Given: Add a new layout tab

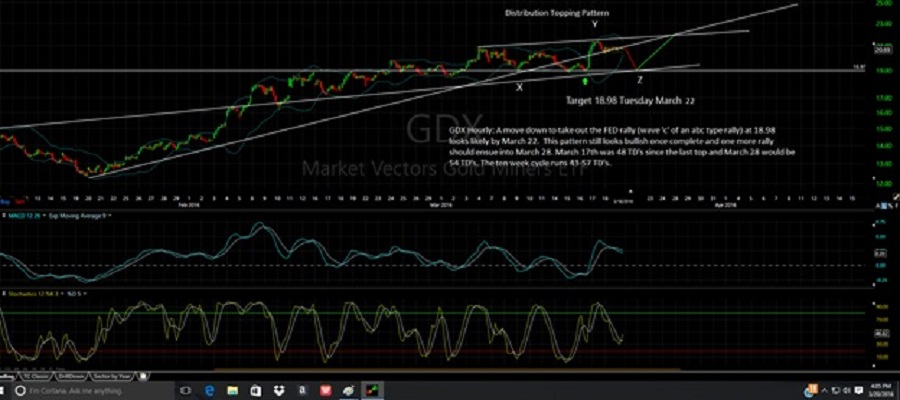Looking at the screenshot, I should pyautogui.click(x=143, y=376).
